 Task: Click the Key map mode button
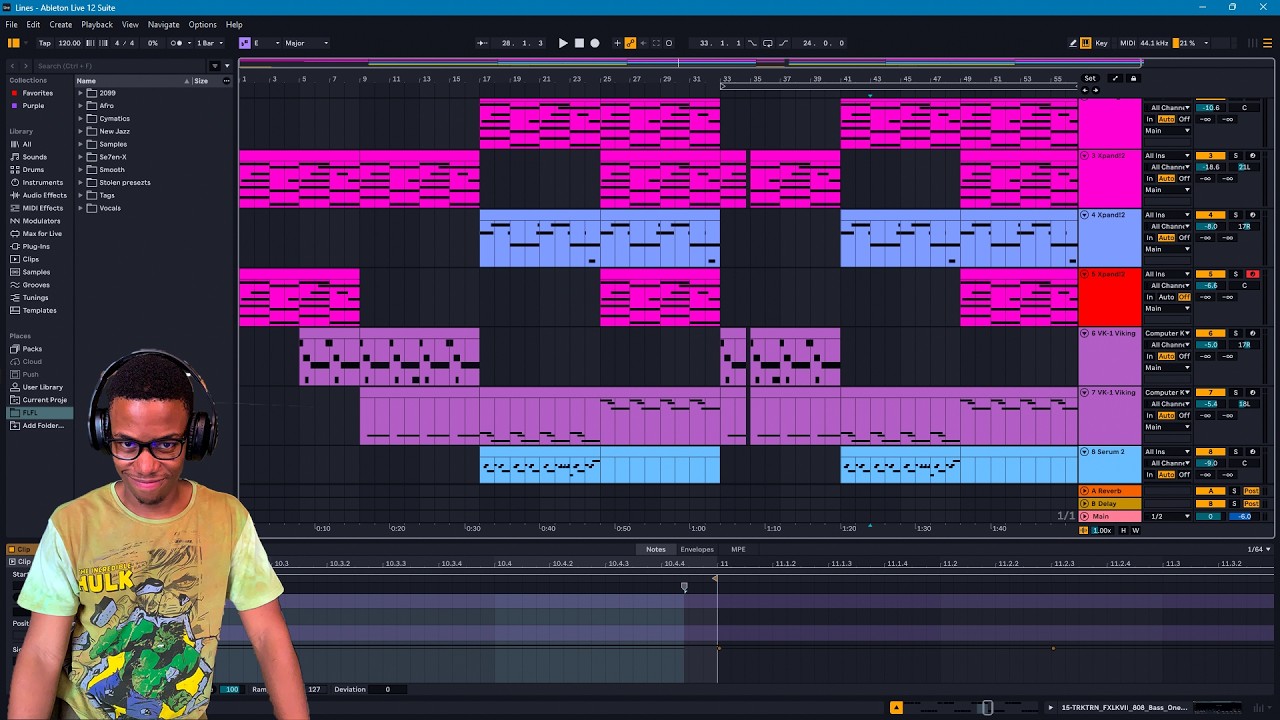point(1102,43)
